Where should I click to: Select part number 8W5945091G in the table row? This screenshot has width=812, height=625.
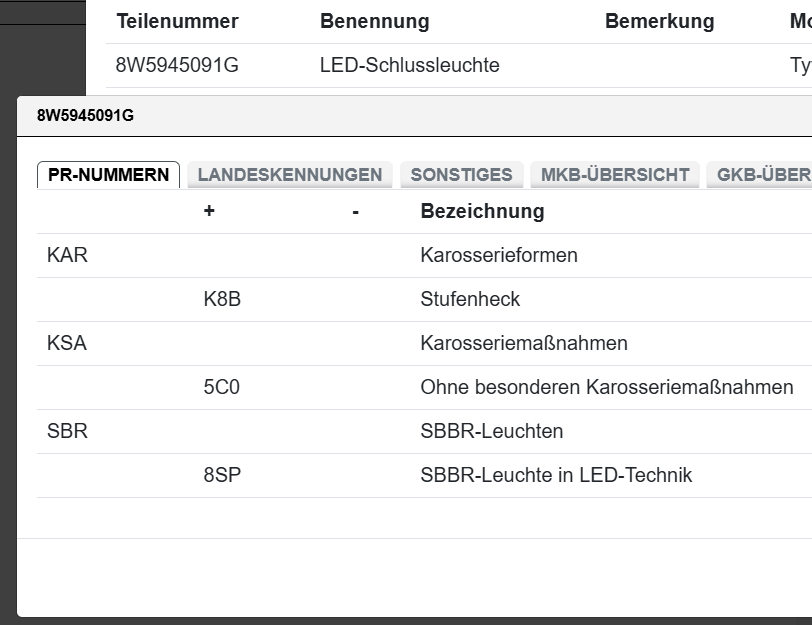tap(177, 66)
